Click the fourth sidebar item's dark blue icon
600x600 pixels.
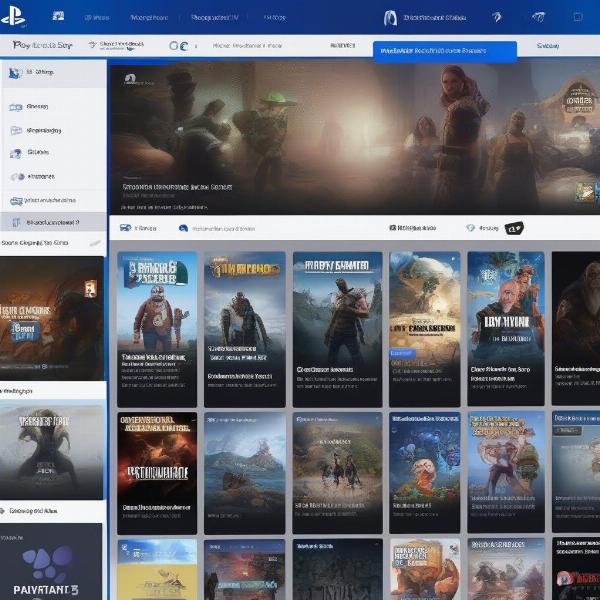pyautogui.click(x=15, y=153)
